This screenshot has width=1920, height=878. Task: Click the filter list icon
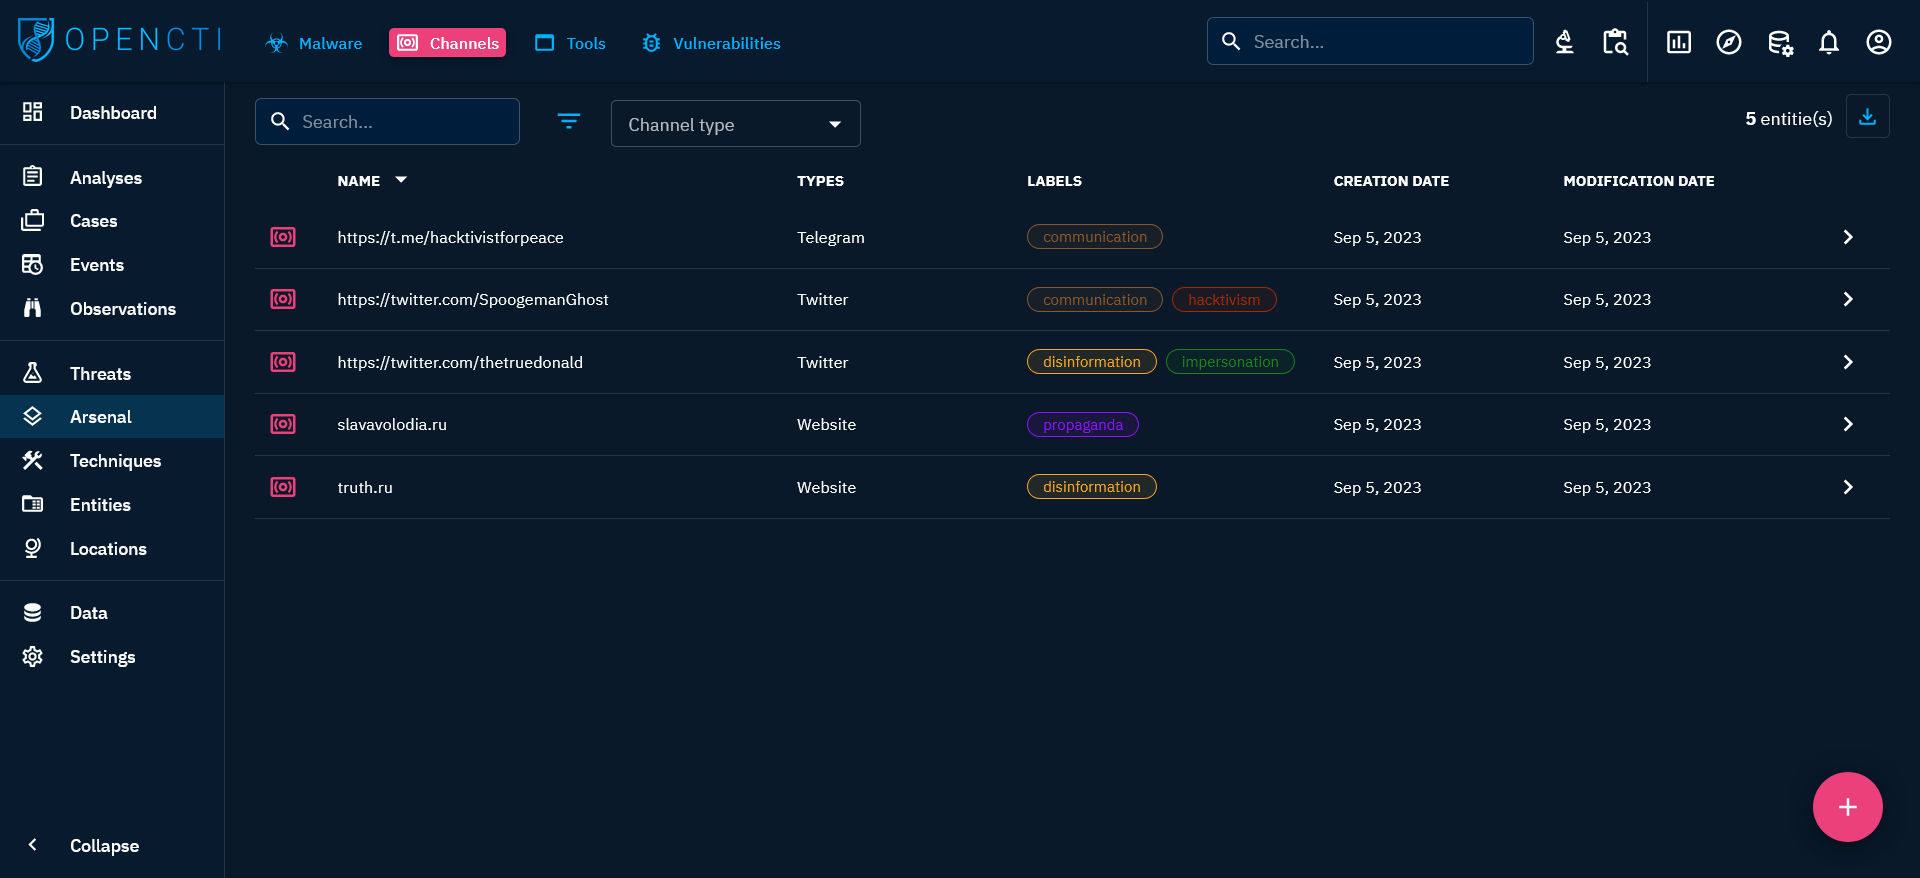coord(568,121)
